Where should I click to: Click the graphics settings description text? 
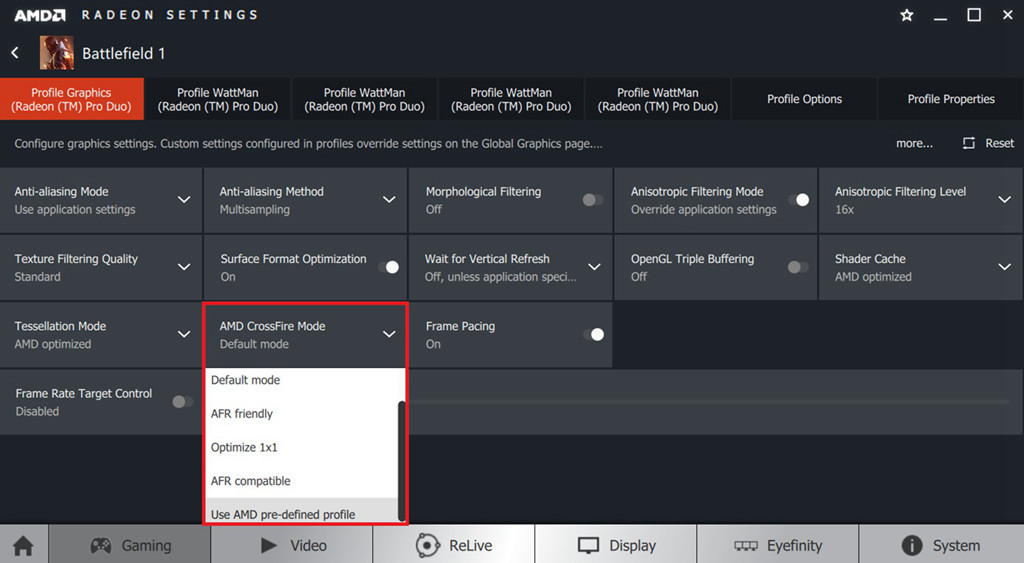point(308,144)
